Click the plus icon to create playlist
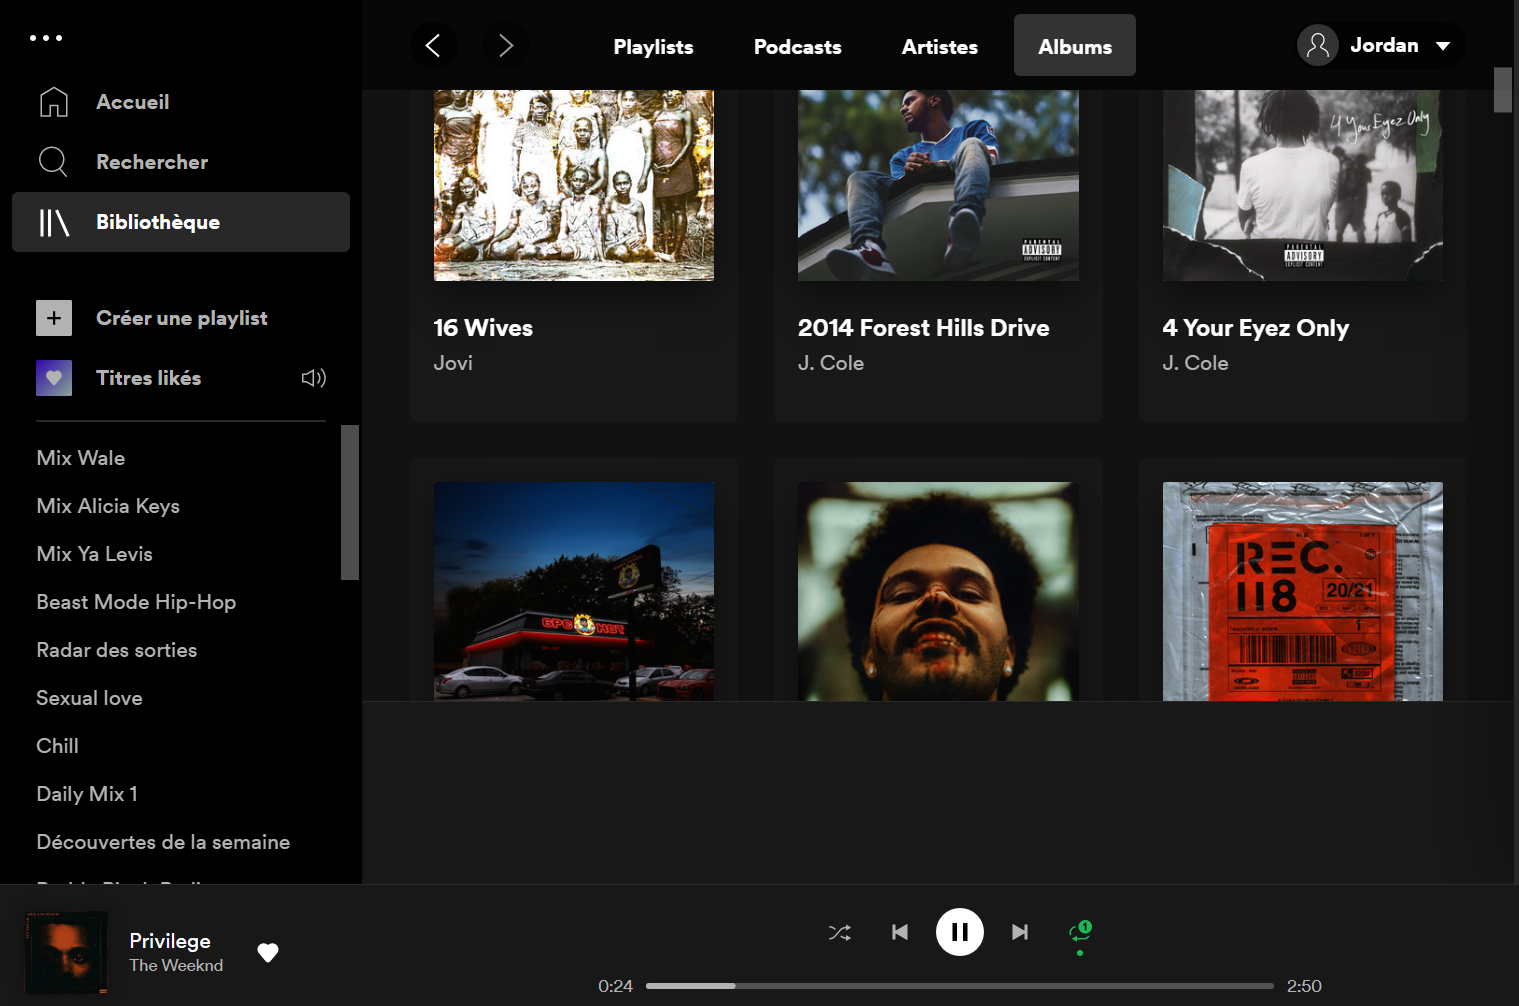 point(54,318)
